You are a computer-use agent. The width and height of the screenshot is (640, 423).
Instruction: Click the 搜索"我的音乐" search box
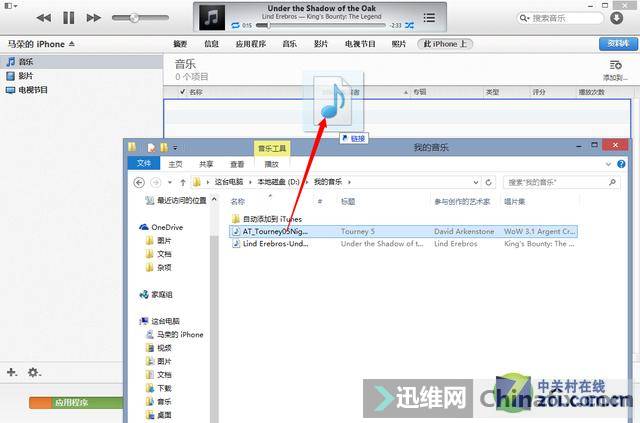pyautogui.click(x=562, y=183)
